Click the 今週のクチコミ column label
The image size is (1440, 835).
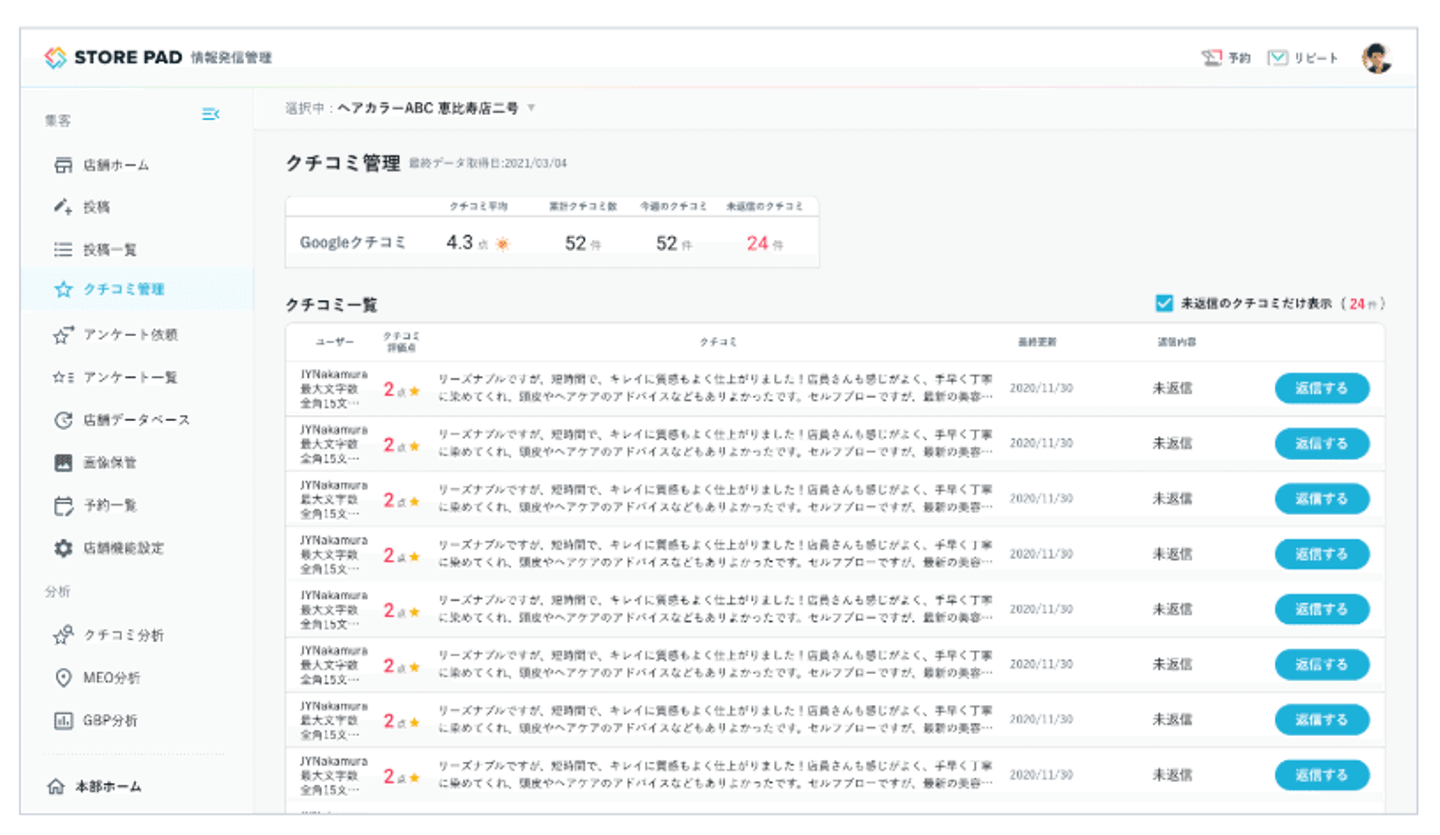click(674, 206)
